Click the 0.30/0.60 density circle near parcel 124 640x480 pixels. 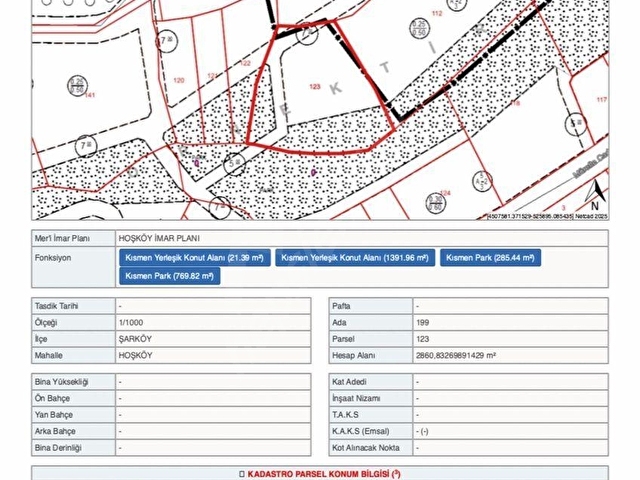(x=436, y=204)
